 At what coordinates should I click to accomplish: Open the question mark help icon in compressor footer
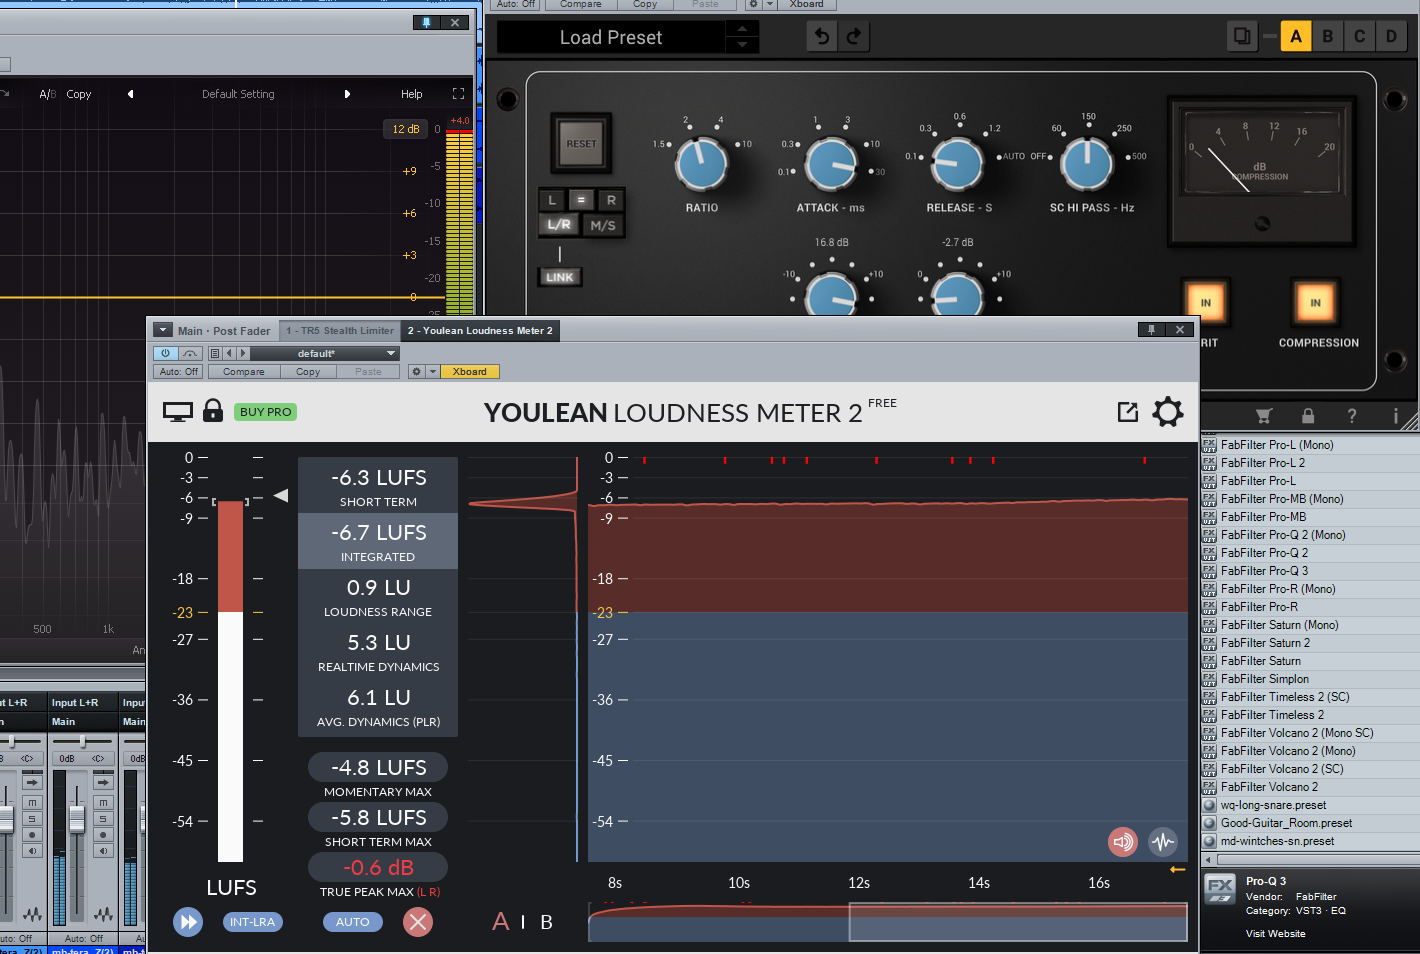[1352, 416]
